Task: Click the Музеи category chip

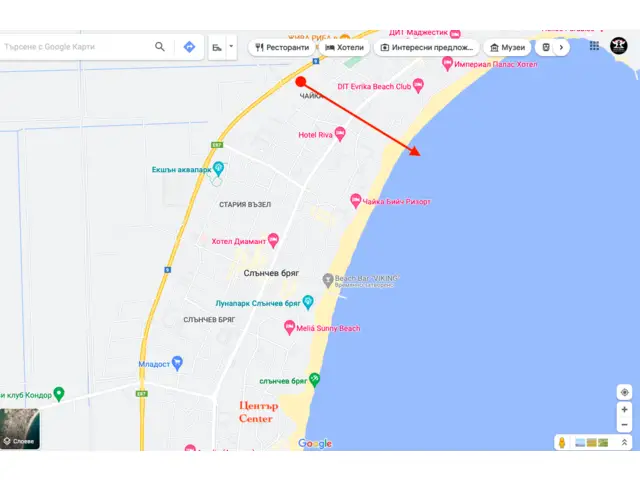Action: [507, 48]
